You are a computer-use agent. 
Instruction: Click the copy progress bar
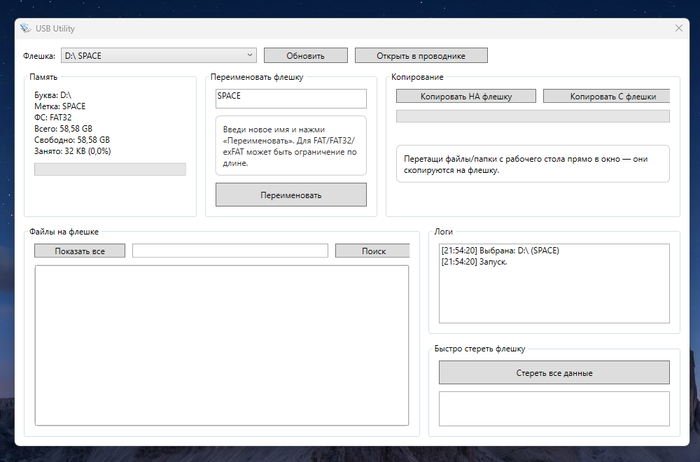532,117
